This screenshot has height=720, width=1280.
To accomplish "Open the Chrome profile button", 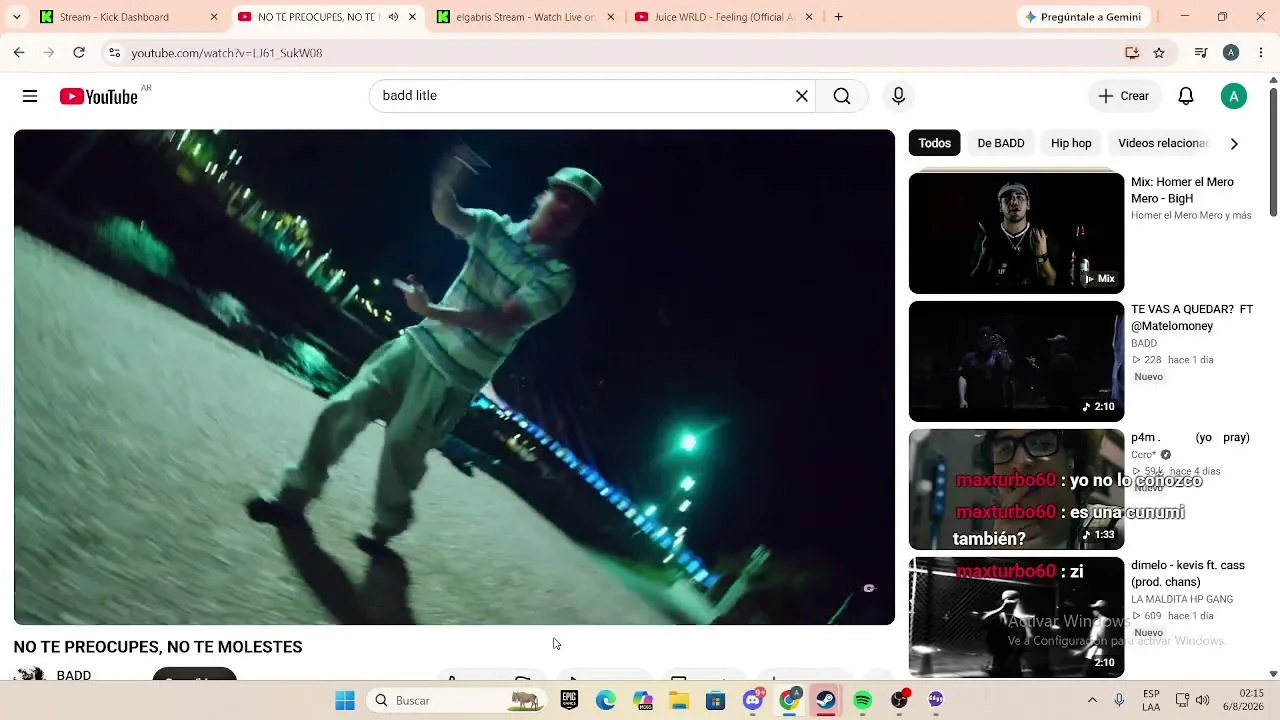I will click(x=1231, y=53).
